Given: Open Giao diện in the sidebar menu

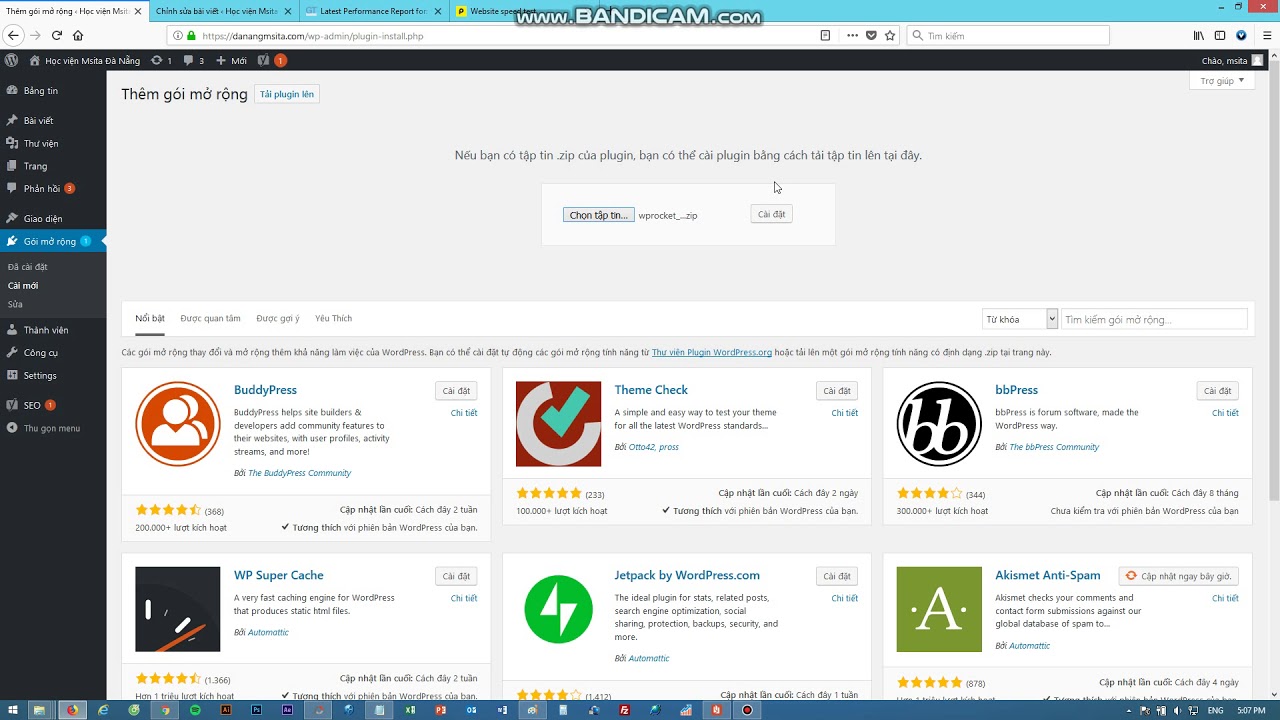Looking at the screenshot, I should (x=43, y=218).
